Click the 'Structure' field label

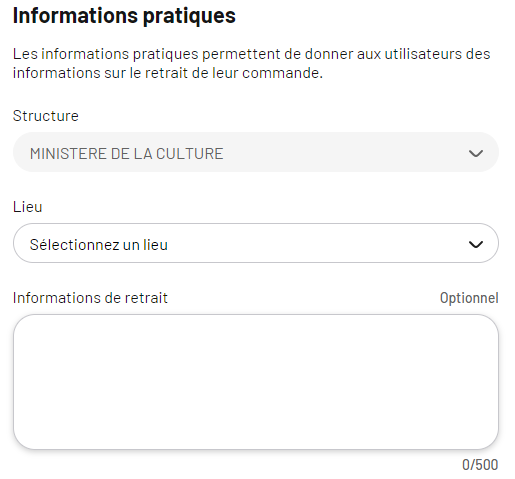(46, 116)
